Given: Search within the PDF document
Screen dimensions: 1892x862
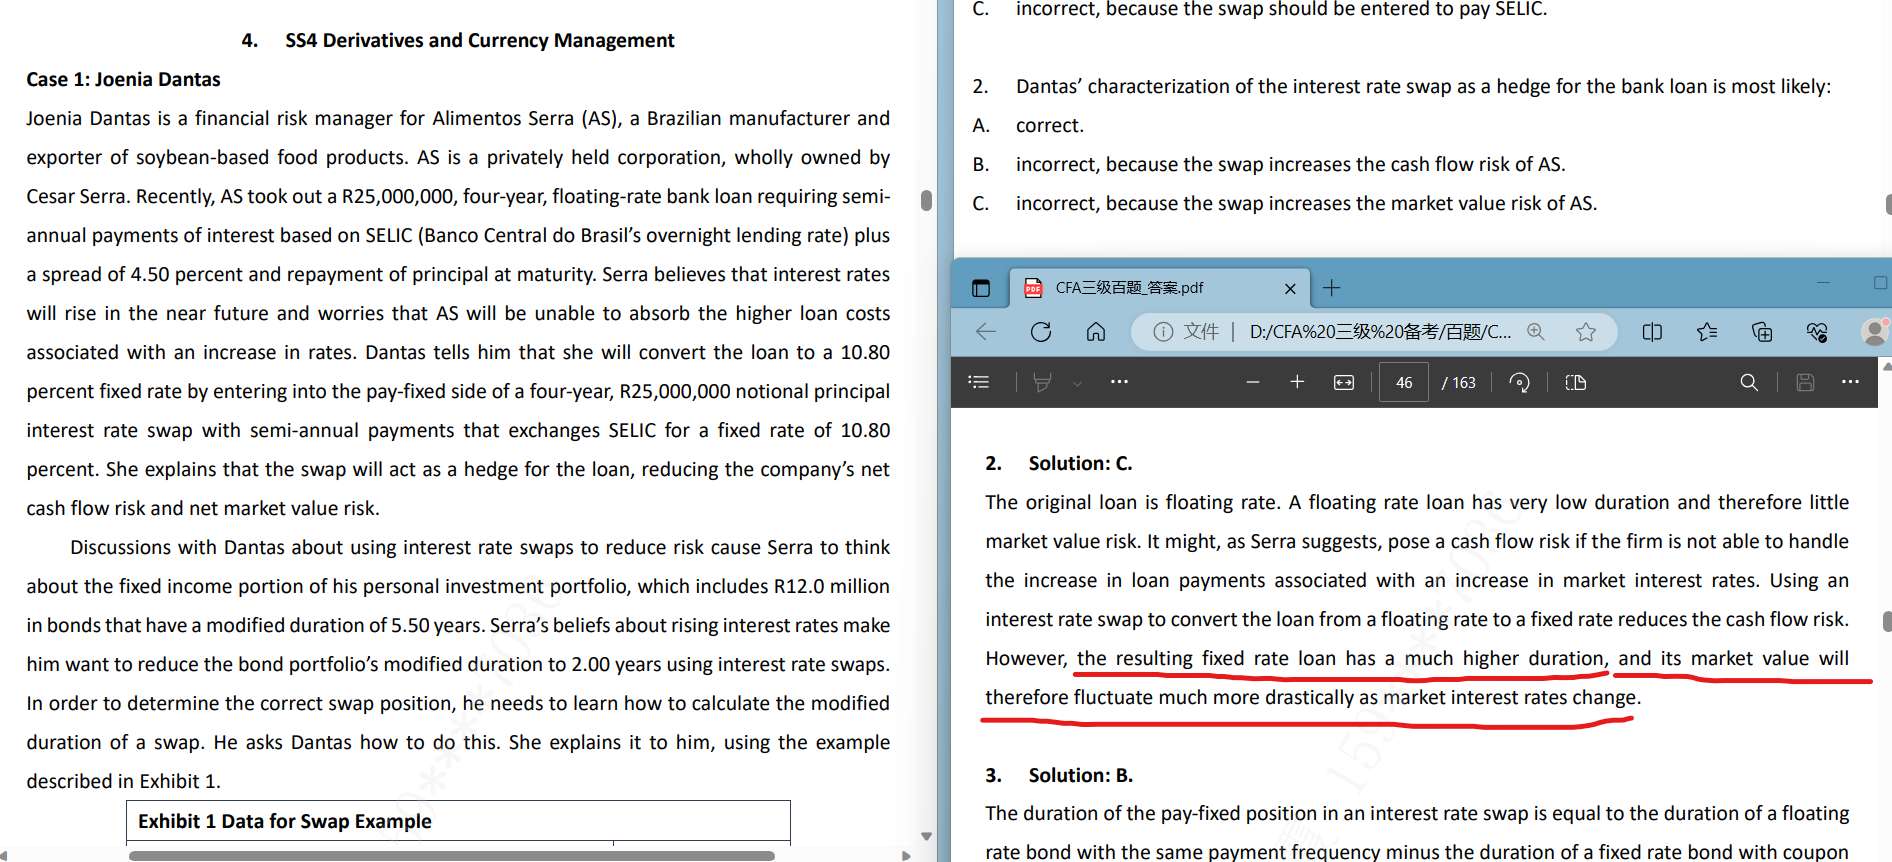Looking at the screenshot, I should [x=1749, y=382].
